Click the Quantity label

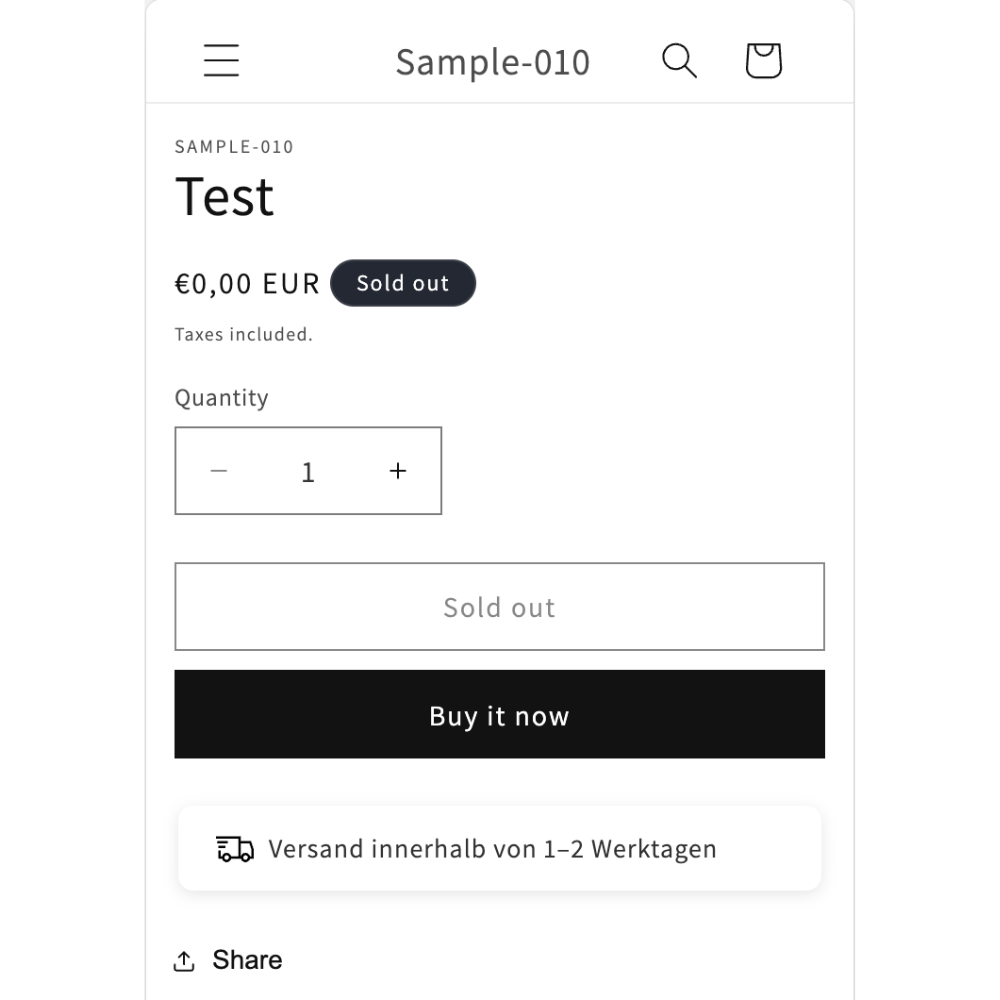pos(221,398)
